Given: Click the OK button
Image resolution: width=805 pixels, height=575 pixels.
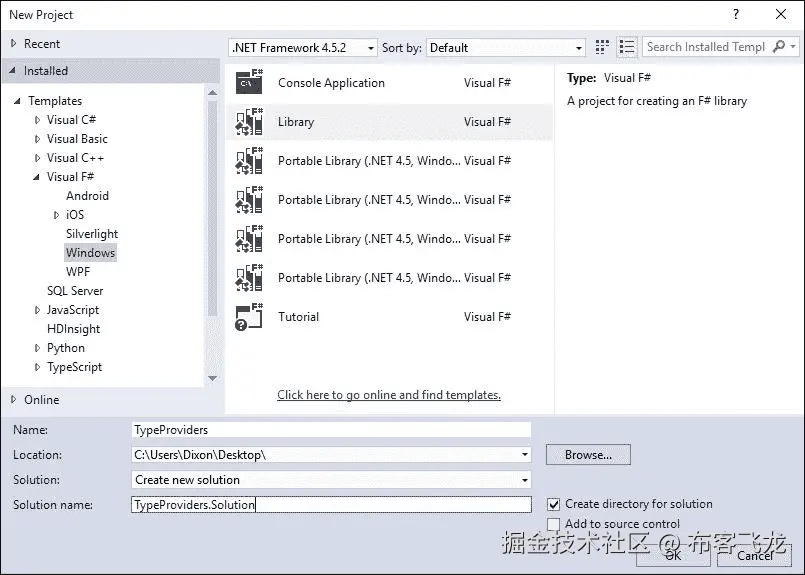Looking at the screenshot, I should coord(673,555).
